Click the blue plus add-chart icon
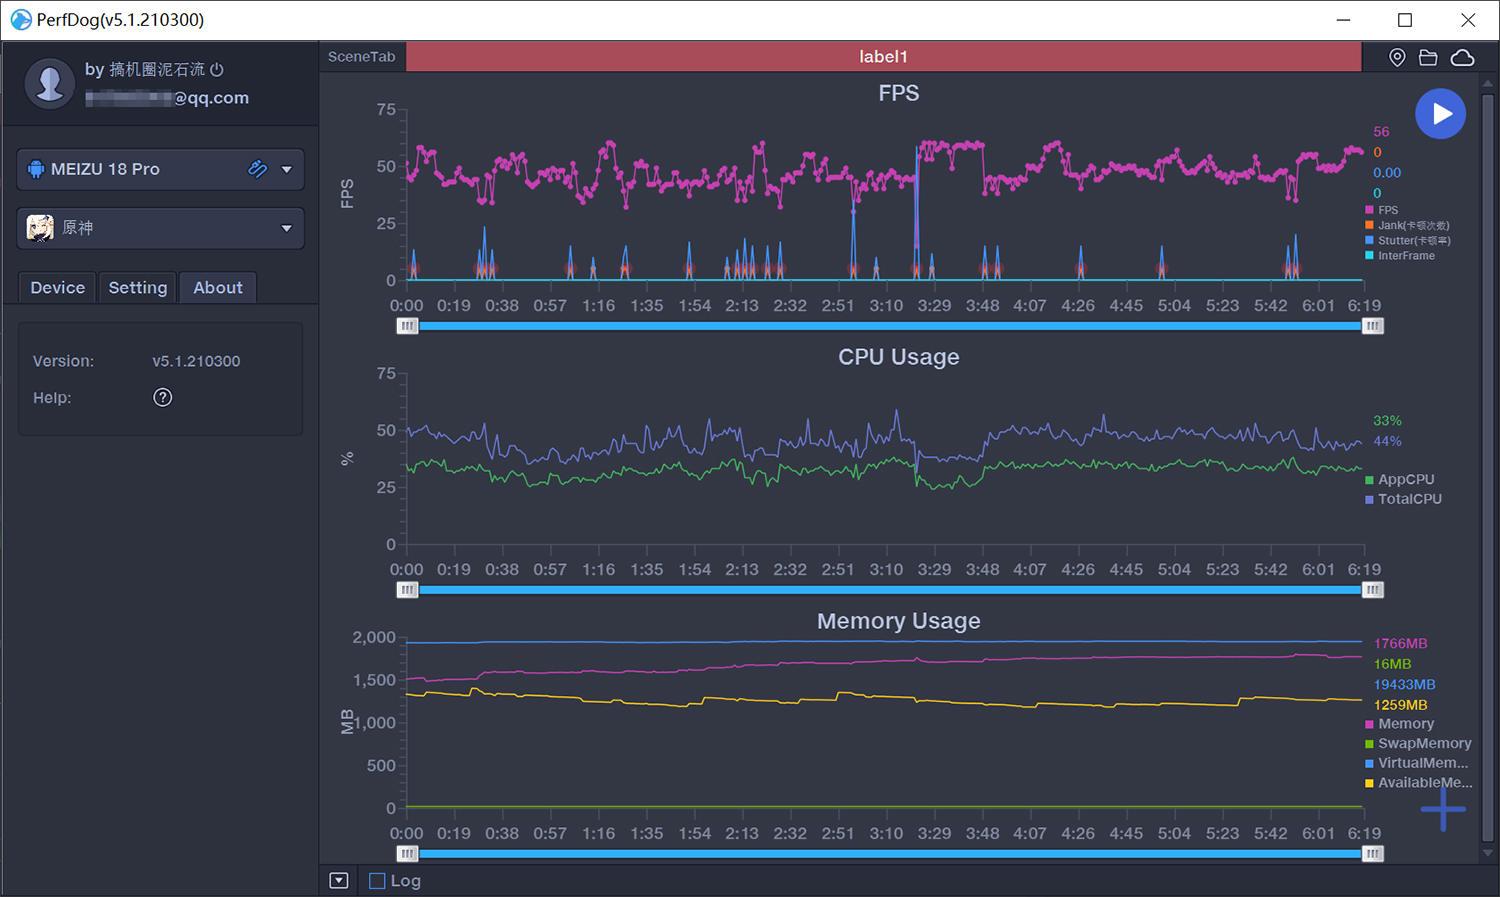This screenshot has width=1500, height=897. 1443,809
